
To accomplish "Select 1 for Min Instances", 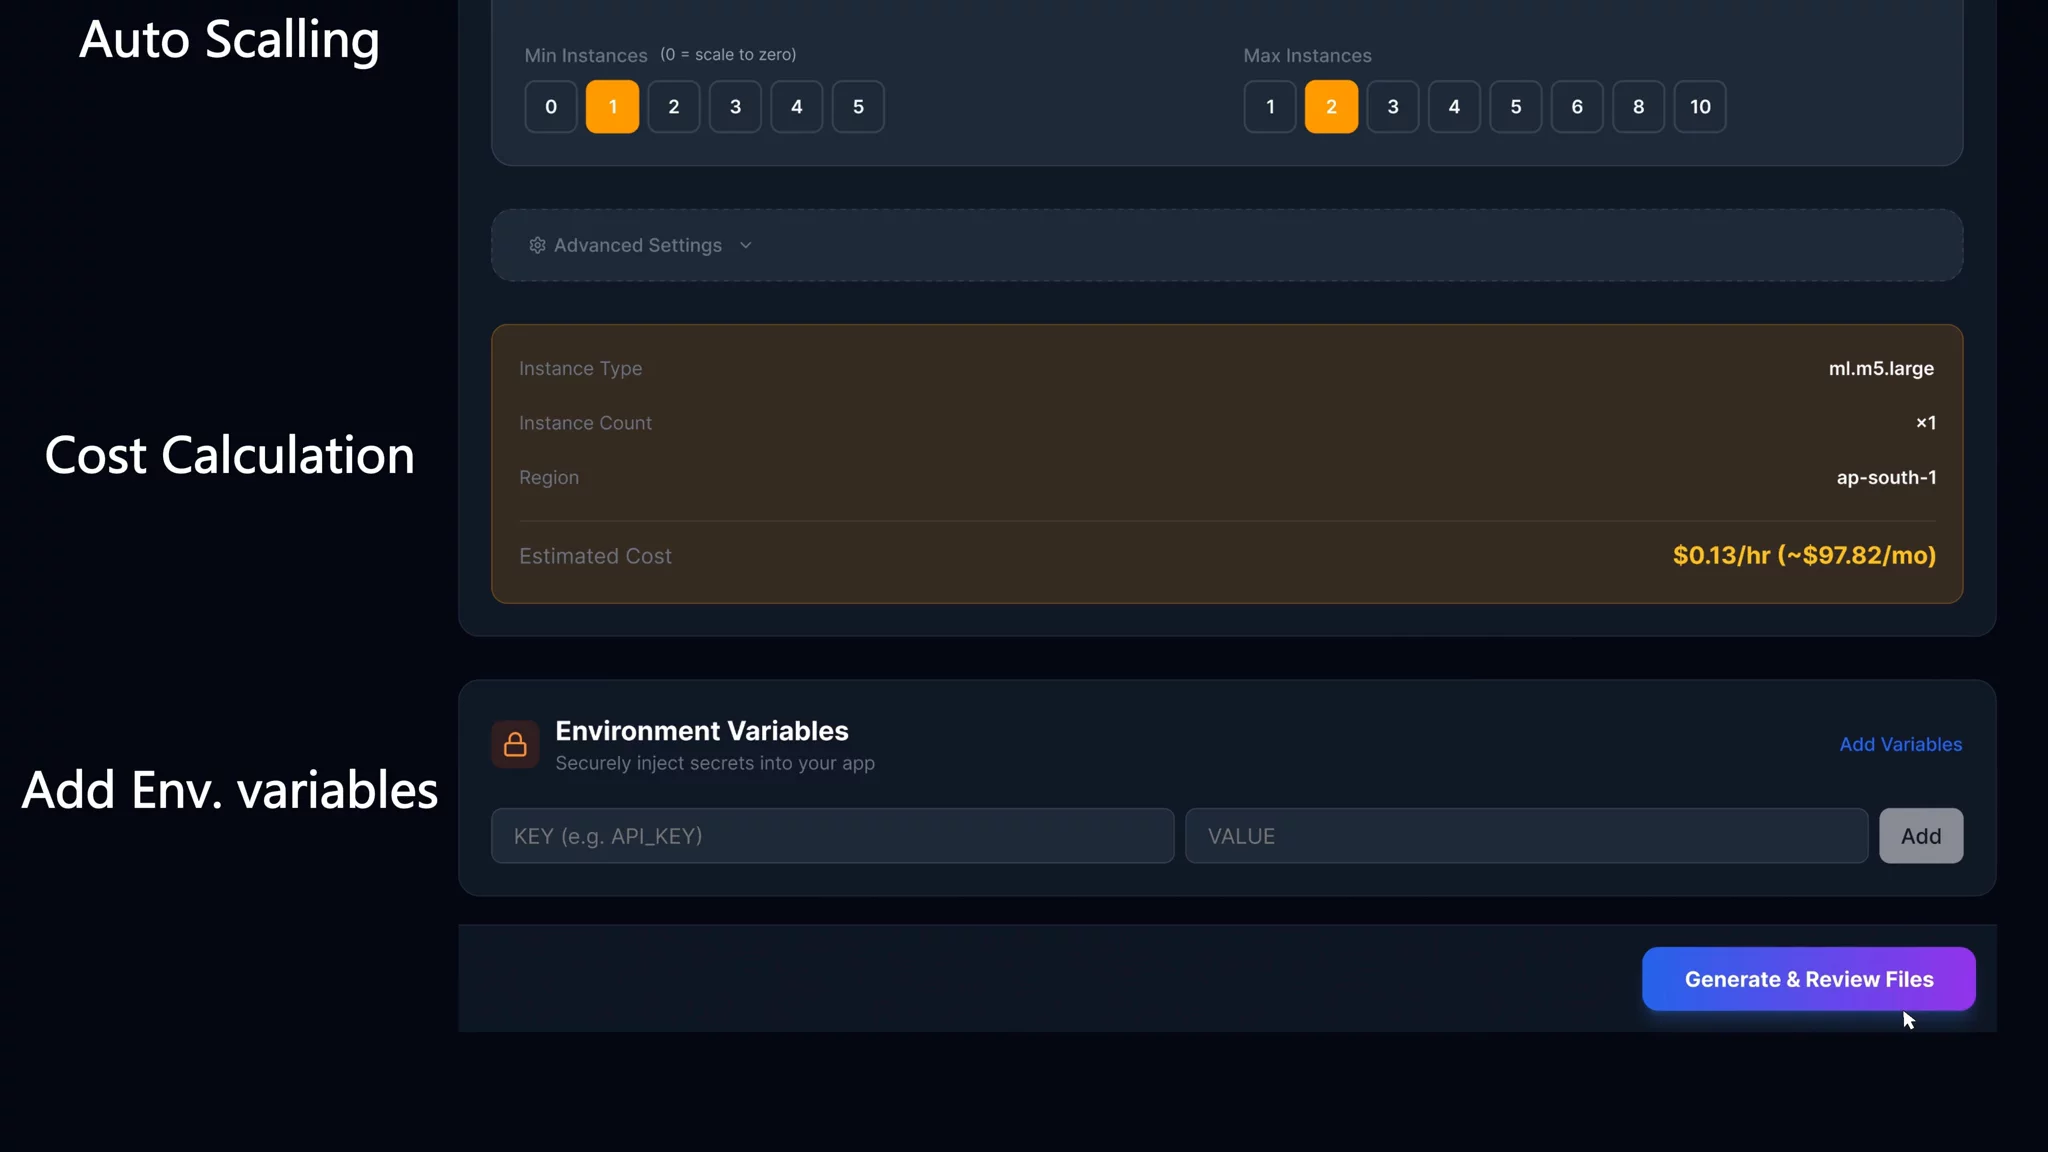I will pyautogui.click(x=612, y=106).
